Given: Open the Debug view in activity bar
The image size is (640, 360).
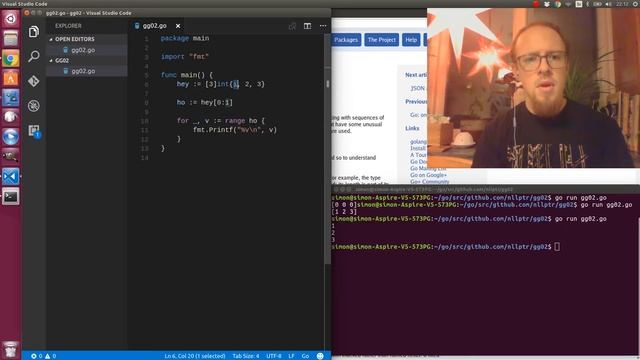Looking at the screenshot, I should (x=34, y=106).
